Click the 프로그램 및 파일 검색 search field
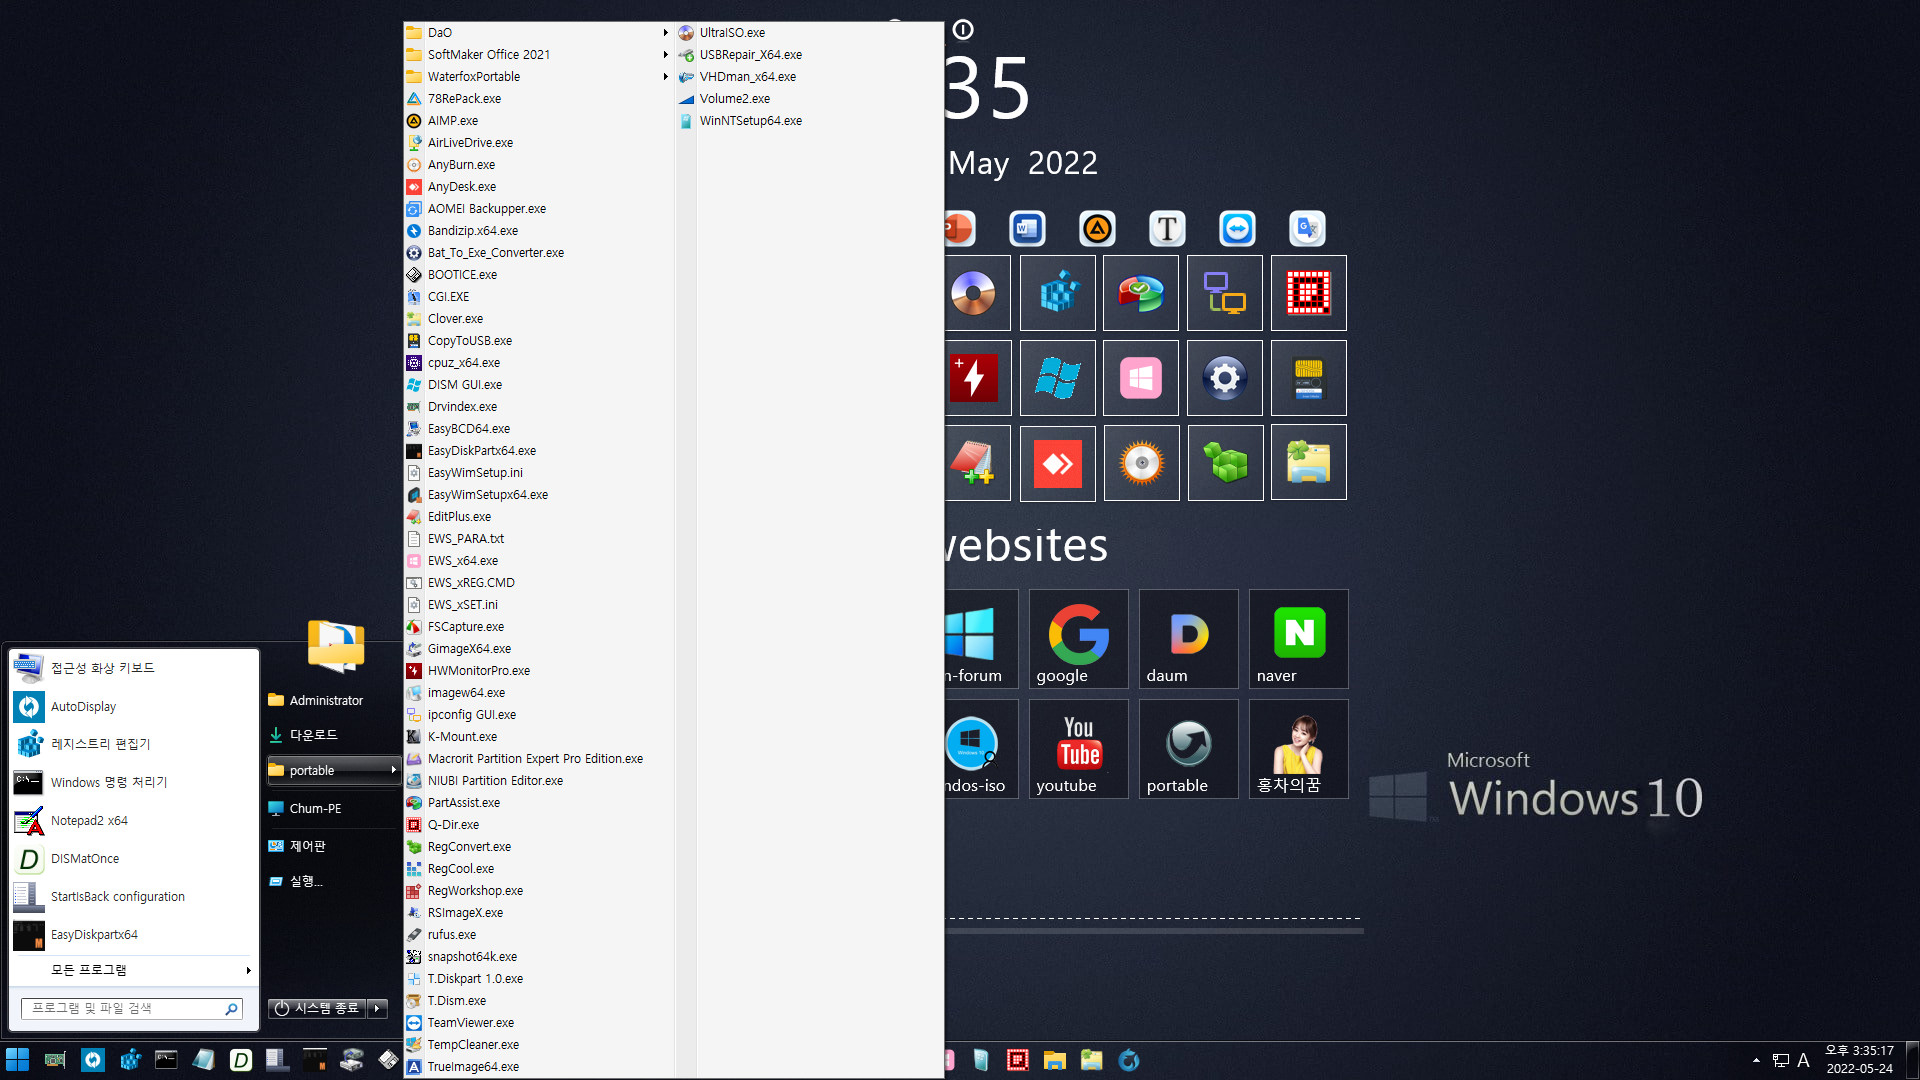Viewport: 1920px width, 1080px height. pyautogui.click(x=132, y=1008)
